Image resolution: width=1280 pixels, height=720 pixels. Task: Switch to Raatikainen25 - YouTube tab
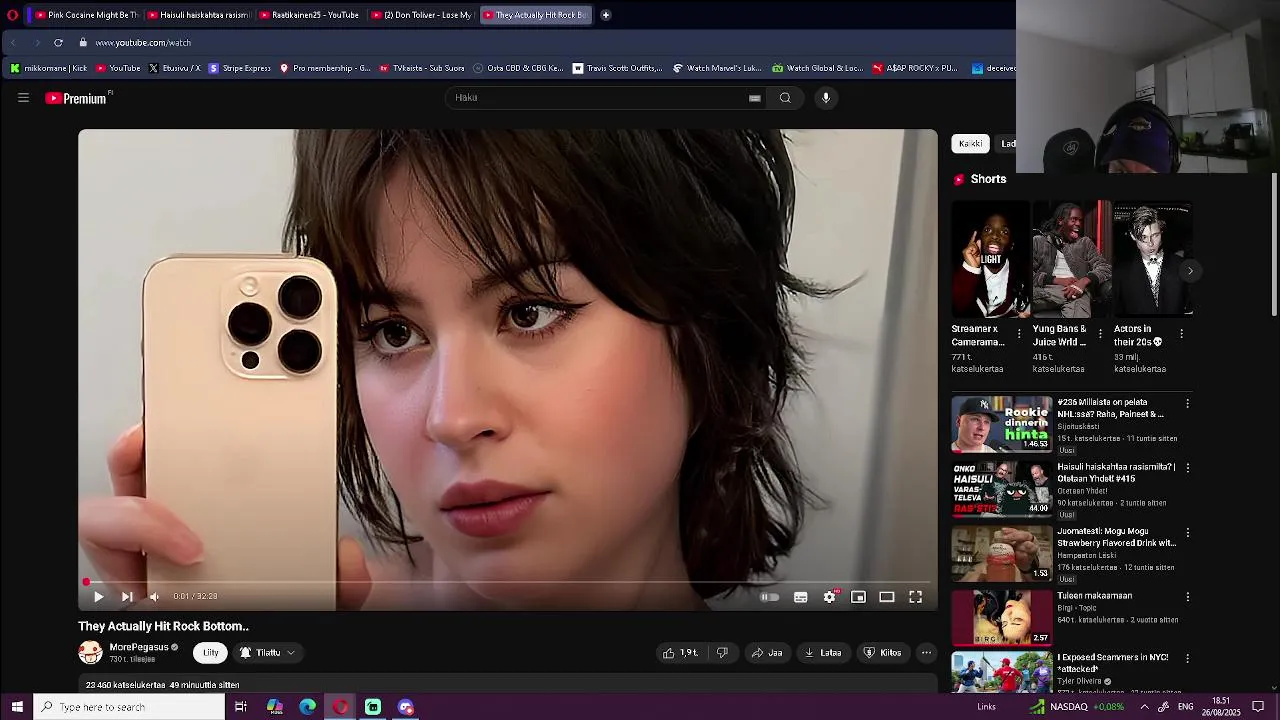click(308, 15)
